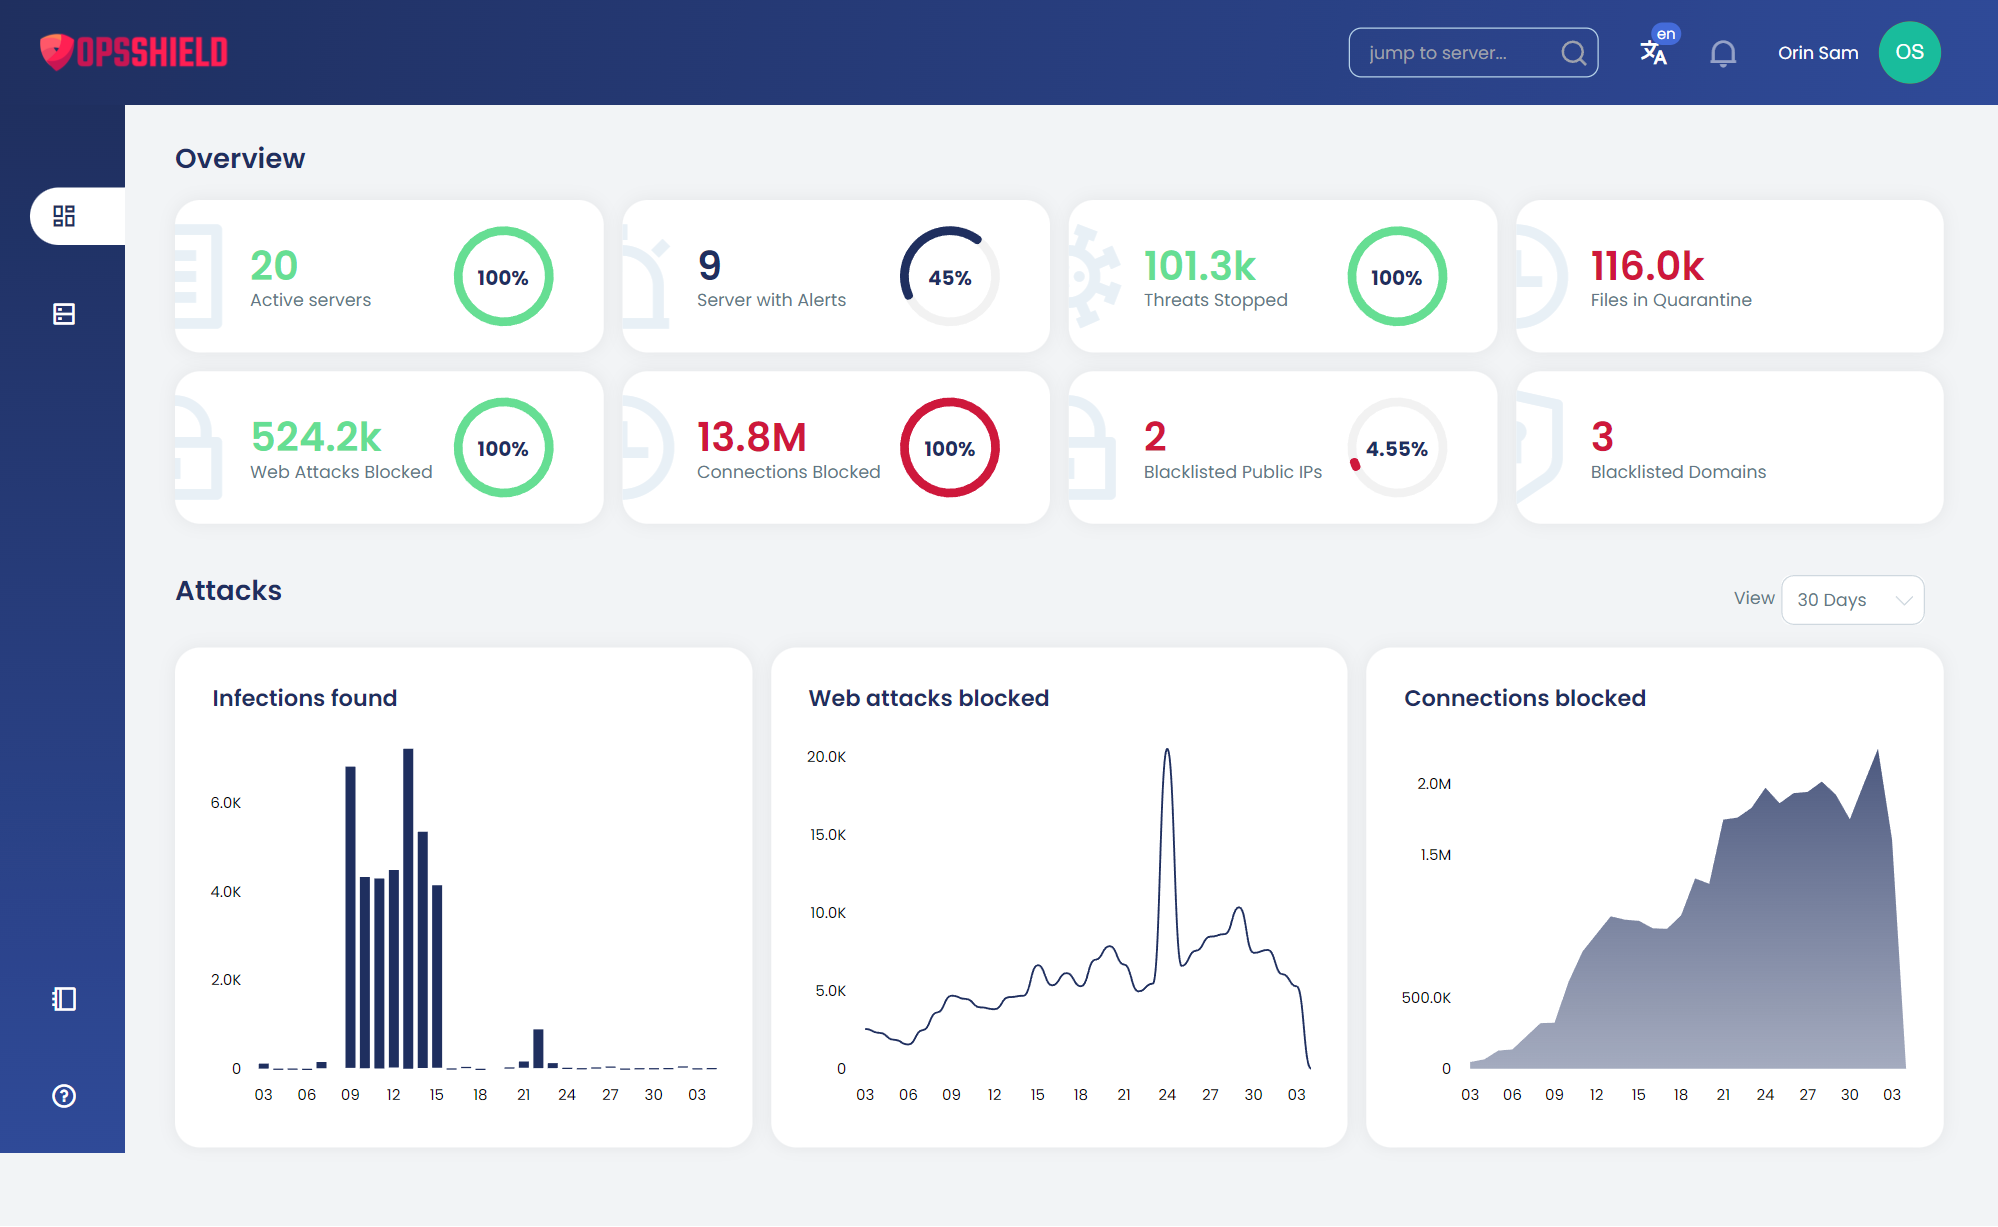Viewport: 1998px width, 1227px height.
Task: Open the dashboard grid icon in sidebar
Action: pyautogui.click(x=64, y=216)
